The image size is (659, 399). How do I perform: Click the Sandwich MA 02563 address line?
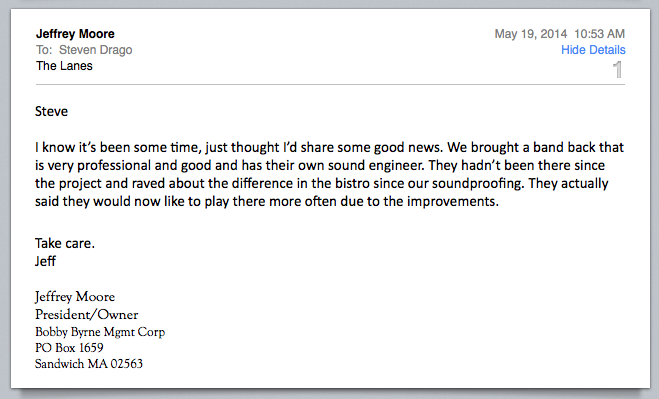tap(89, 364)
